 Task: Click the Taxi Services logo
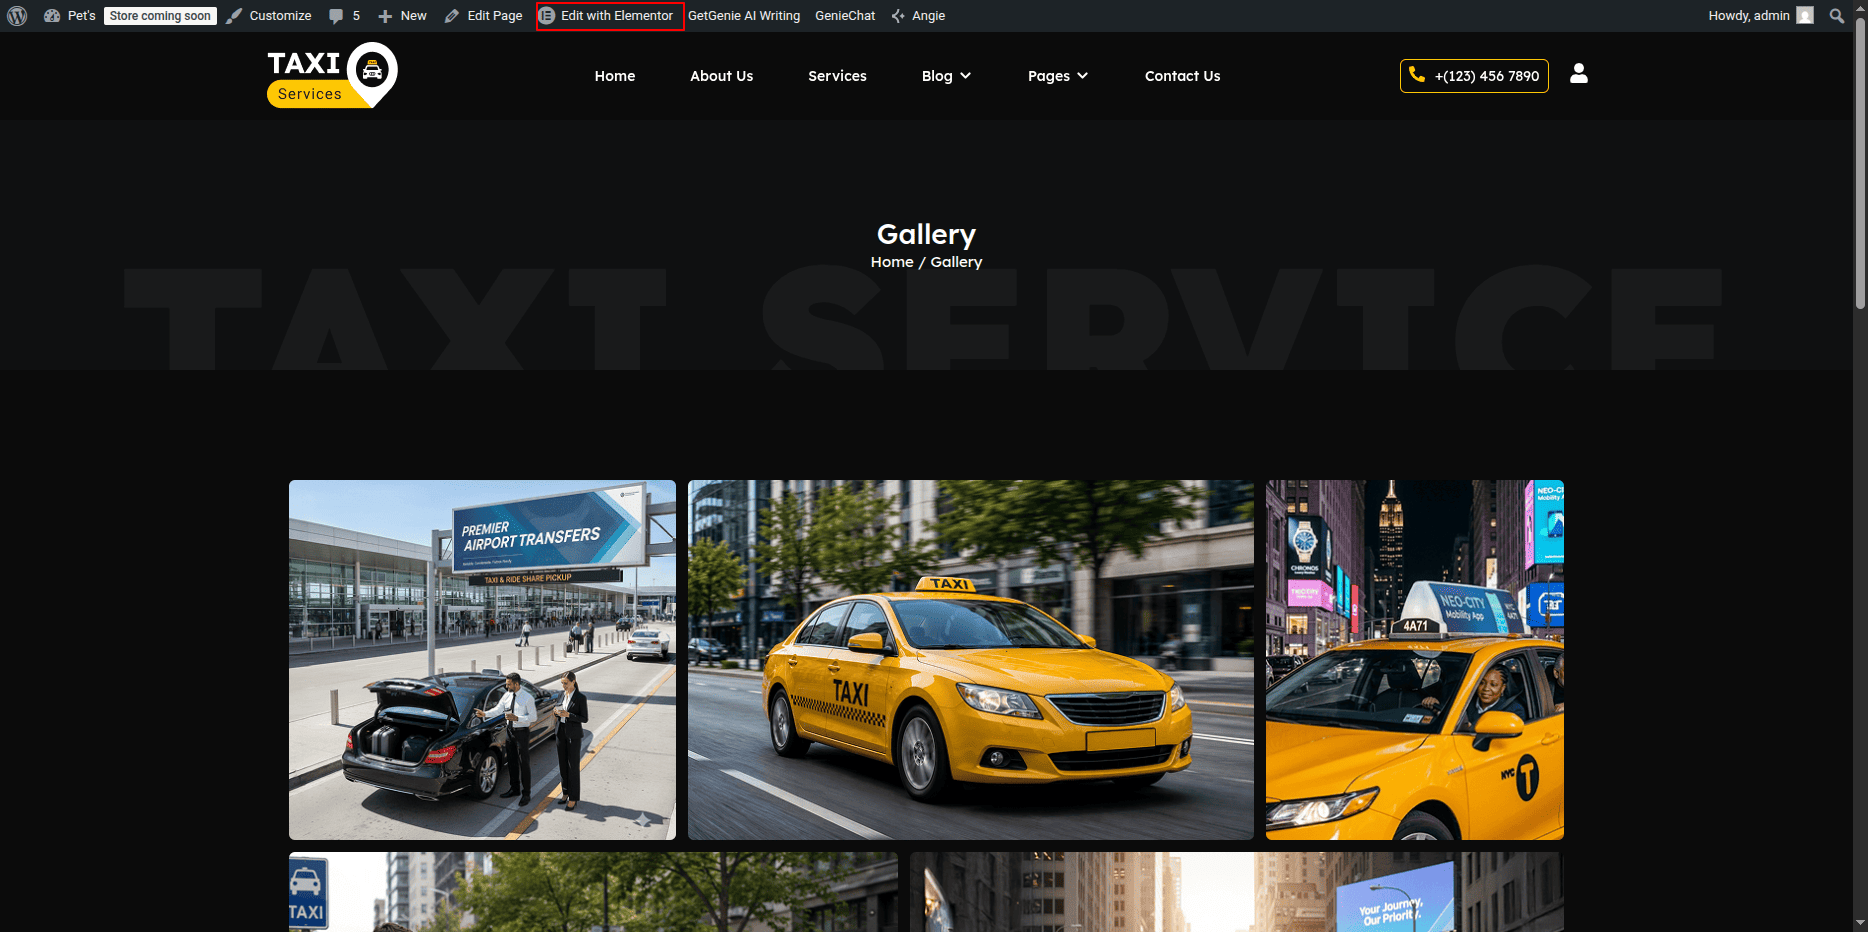[x=333, y=75]
